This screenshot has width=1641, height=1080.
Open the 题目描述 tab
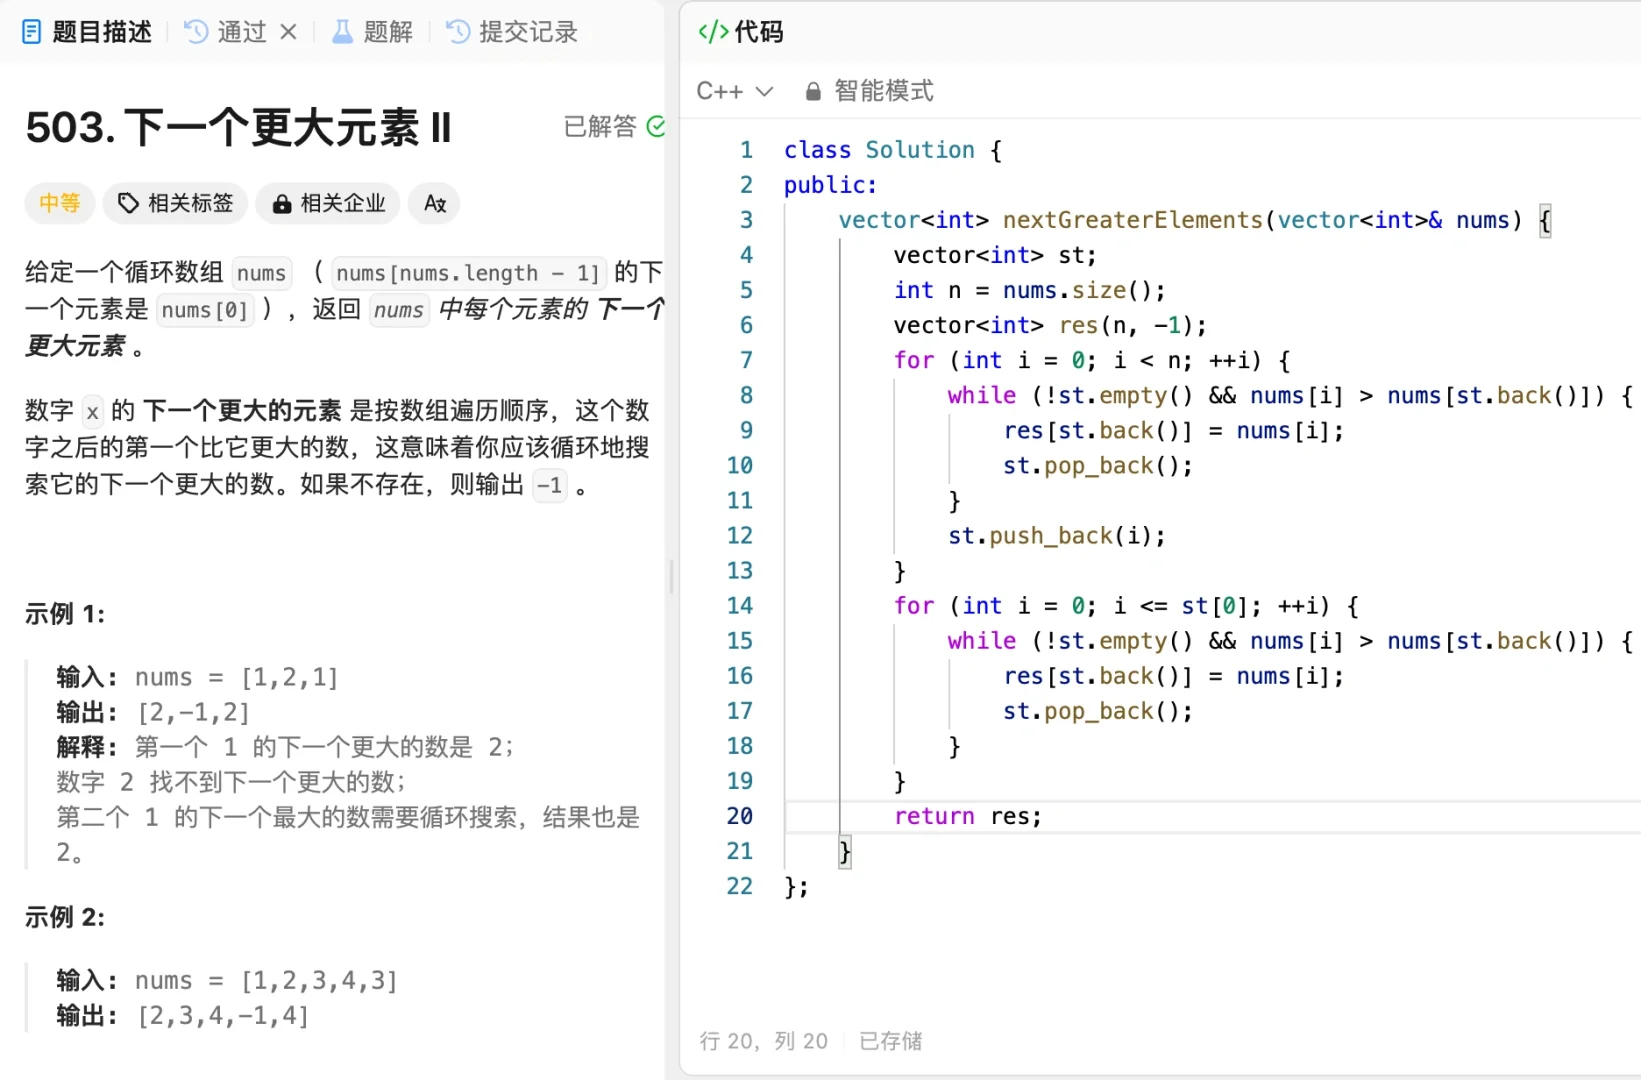pos(87,32)
